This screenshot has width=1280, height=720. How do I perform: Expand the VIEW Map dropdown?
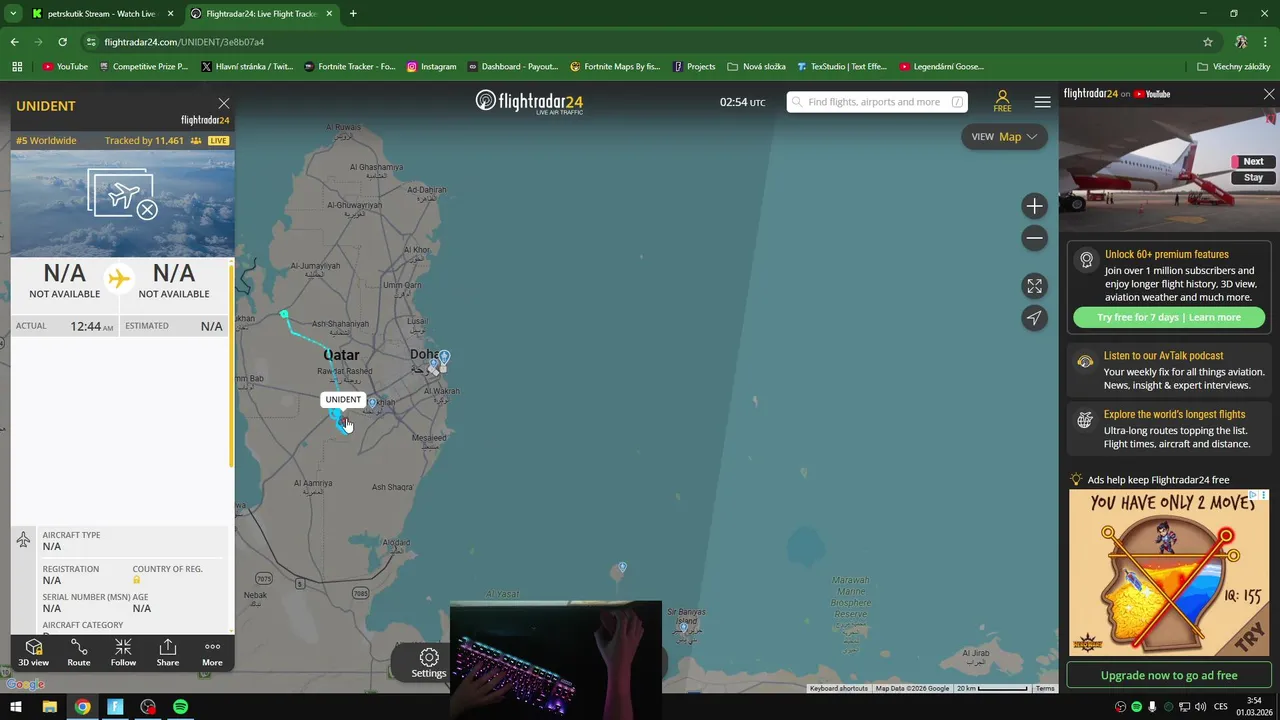1004,137
